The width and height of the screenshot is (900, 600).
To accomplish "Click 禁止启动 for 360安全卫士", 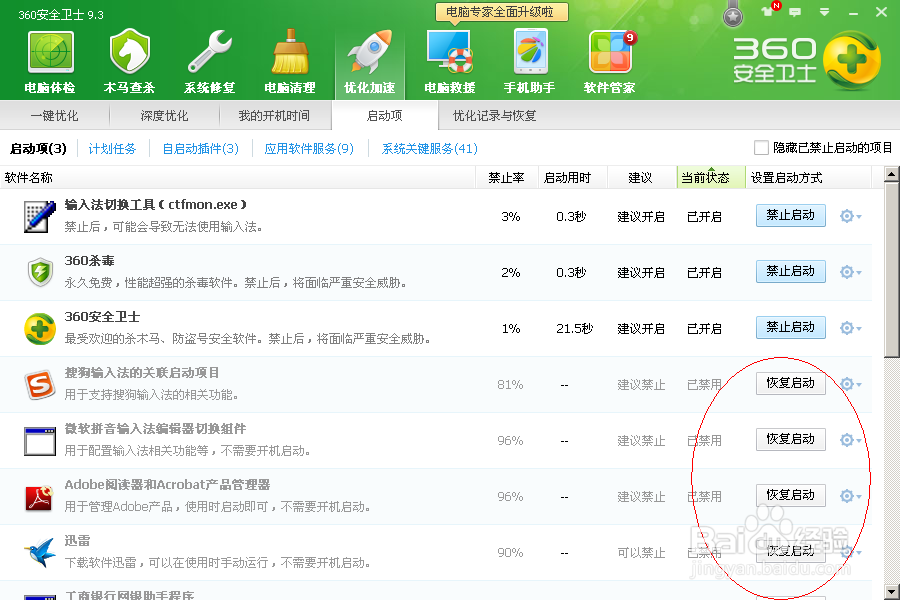I will pos(790,327).
